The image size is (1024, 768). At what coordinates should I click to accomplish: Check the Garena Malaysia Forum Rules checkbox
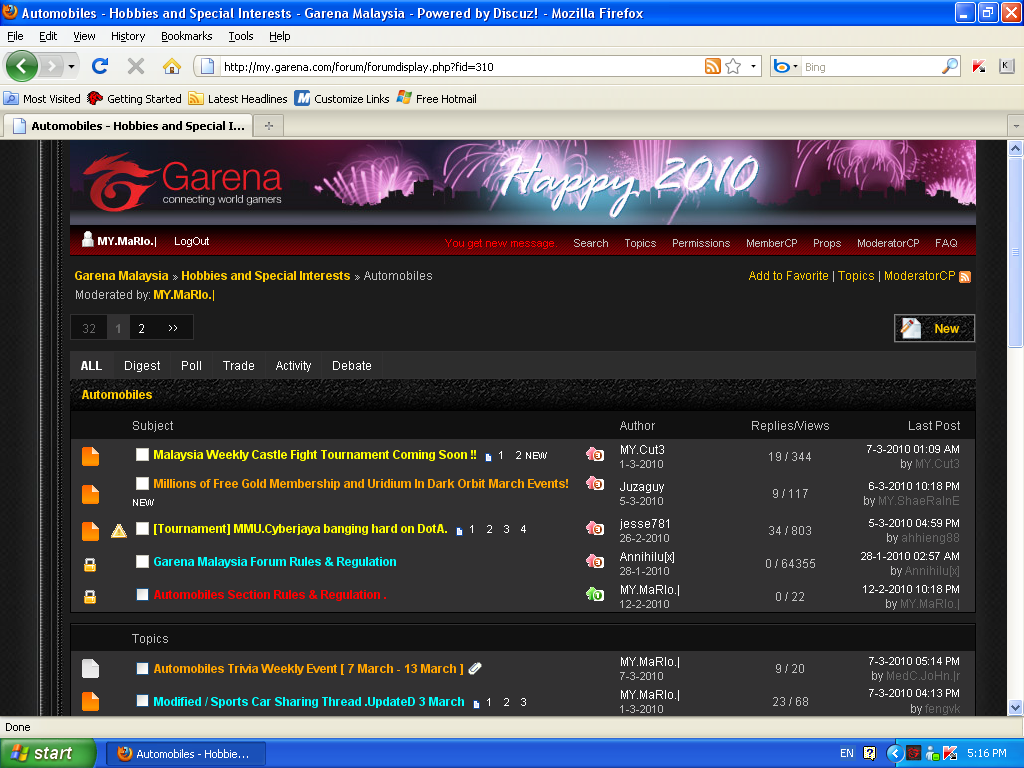(x=142, y=561)
